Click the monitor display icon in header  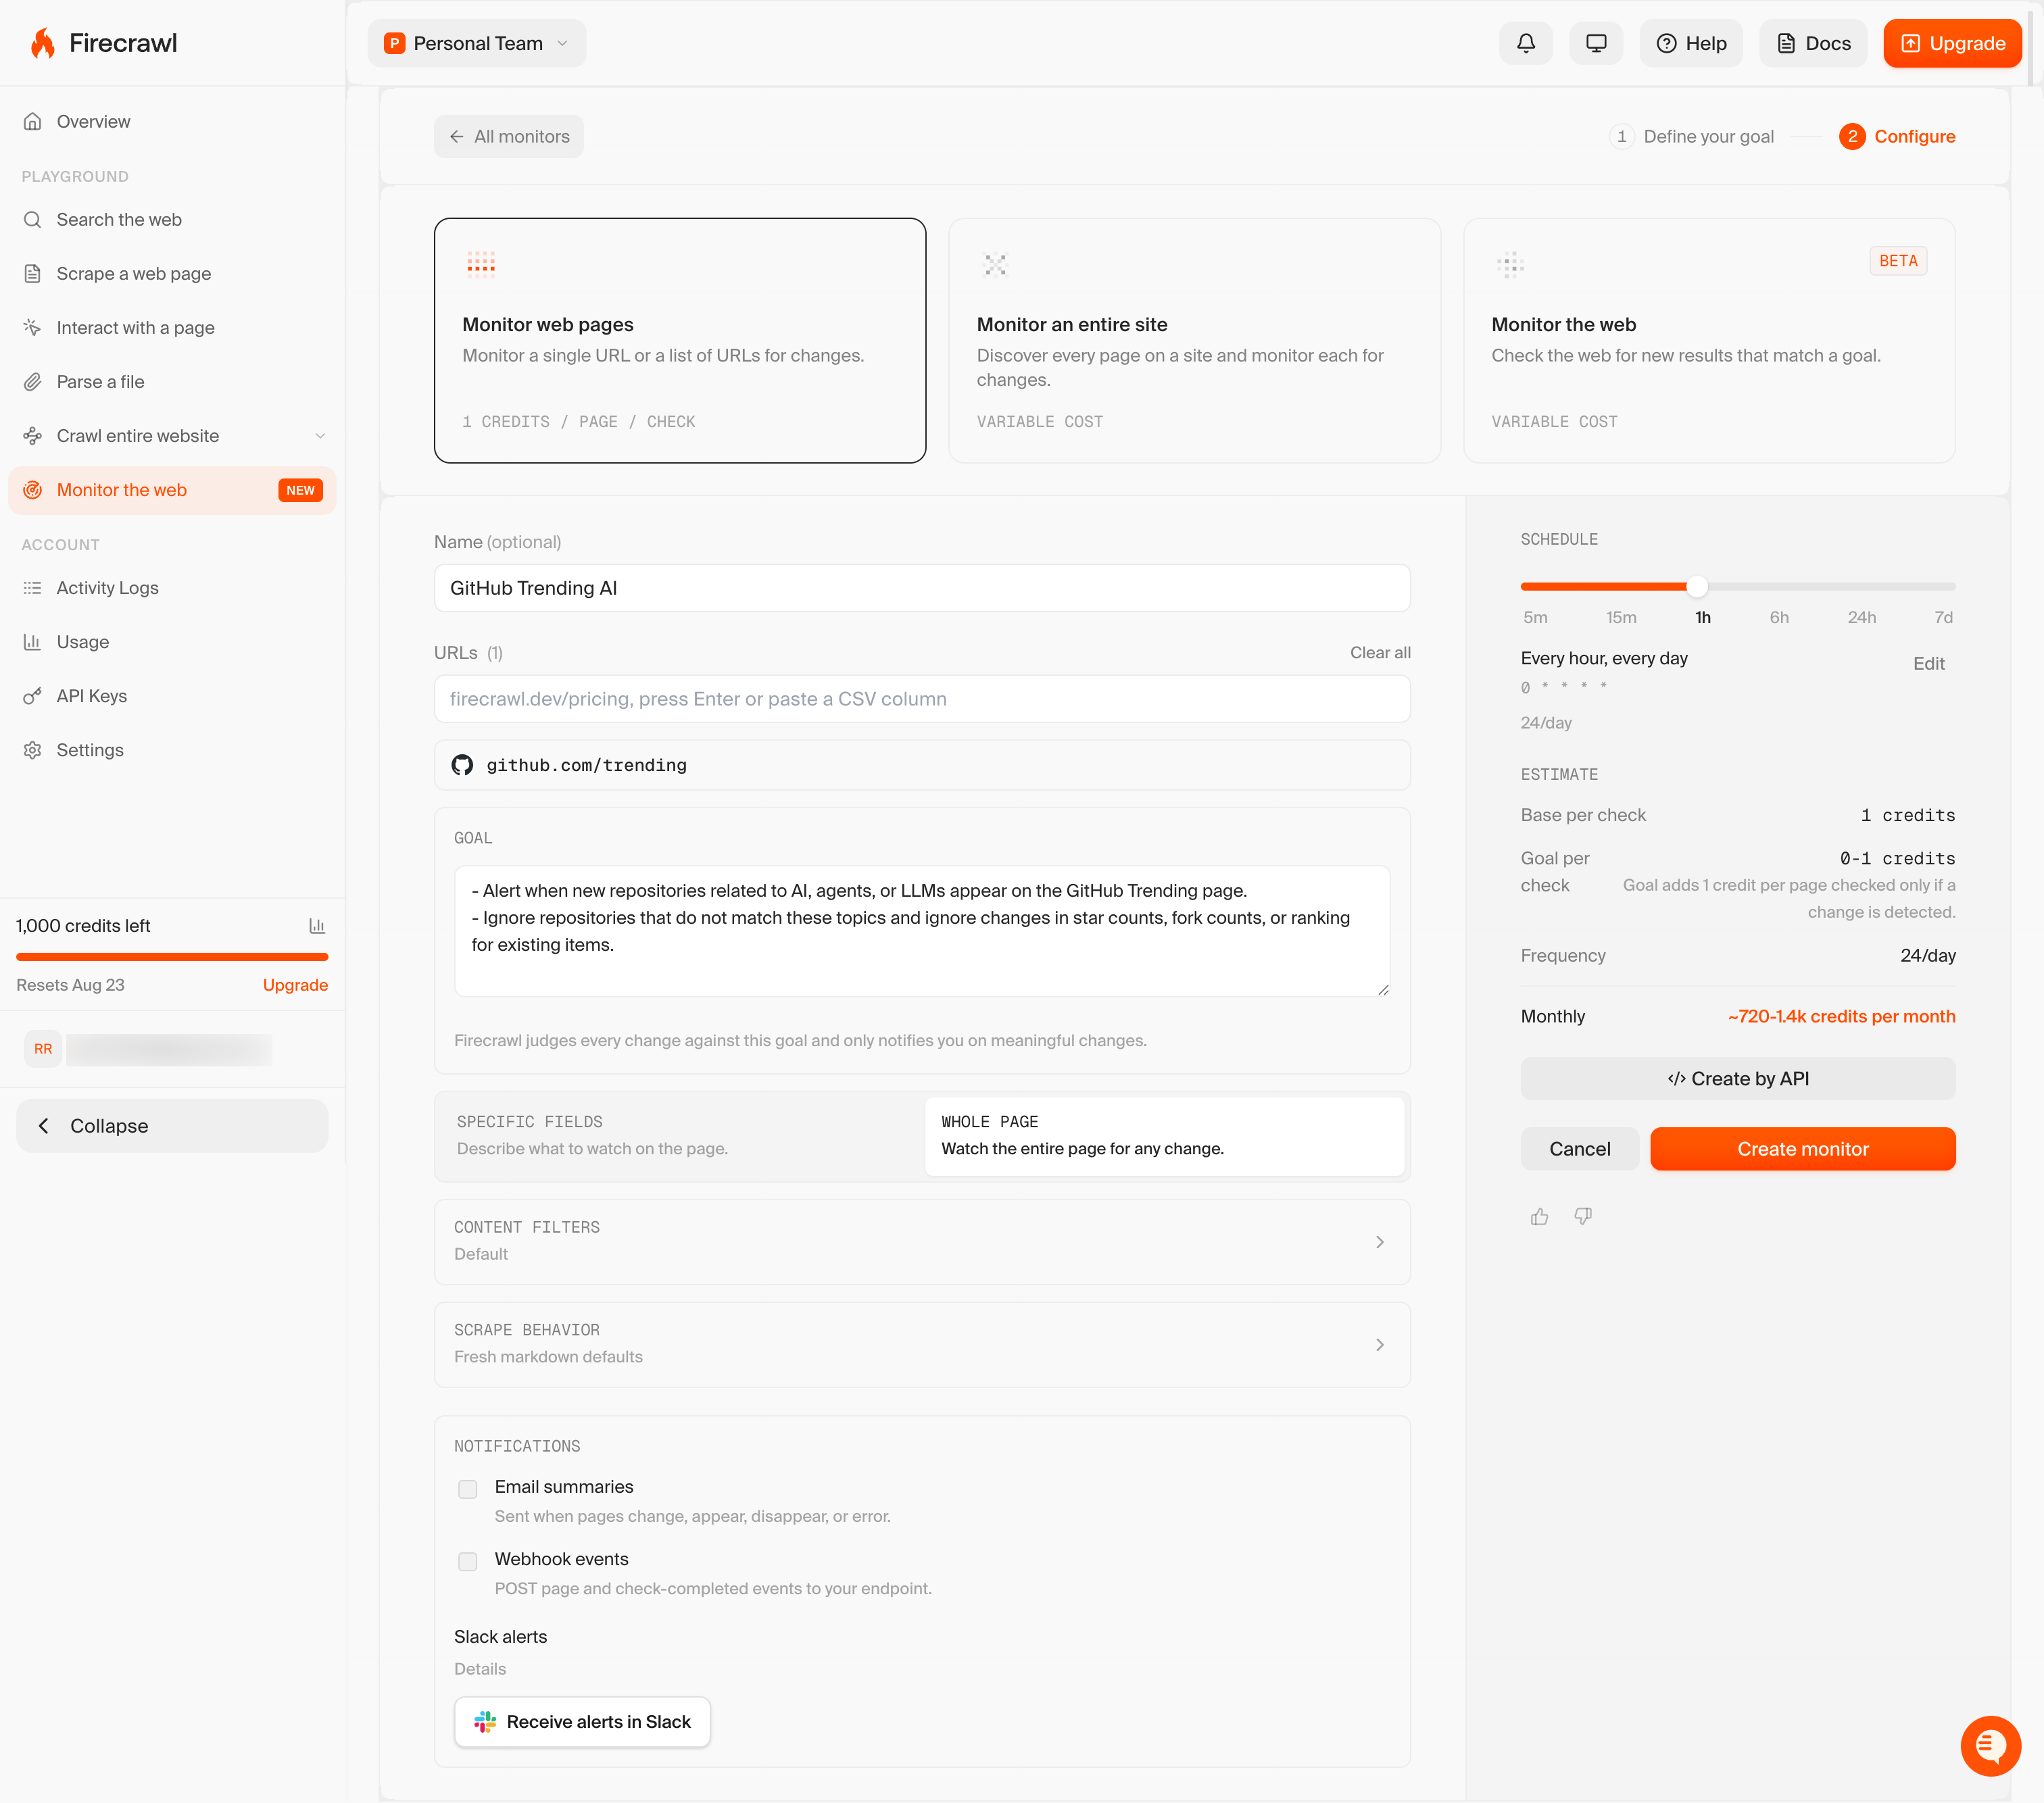[x=1596, y=43]
